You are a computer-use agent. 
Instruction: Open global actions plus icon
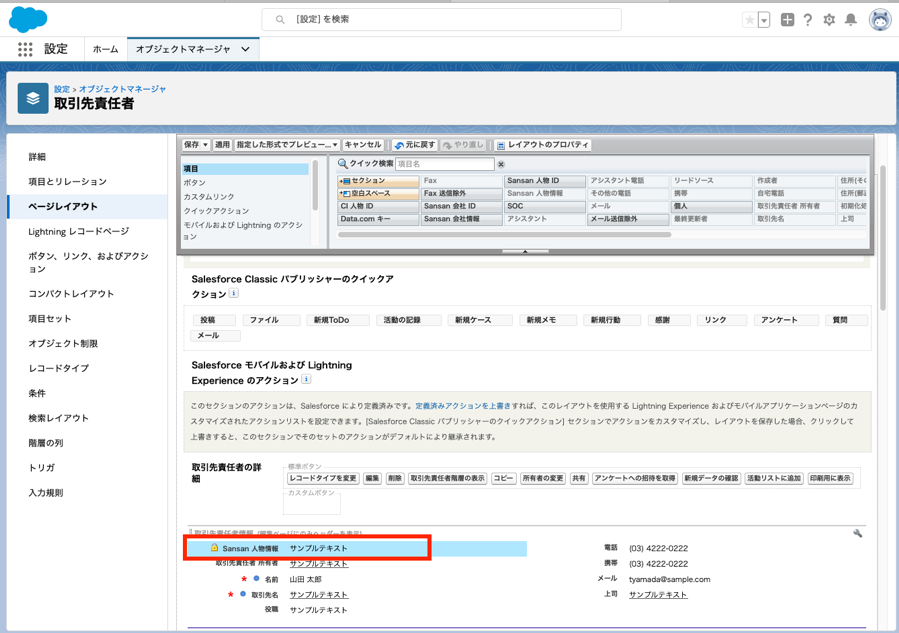[787, 20]
